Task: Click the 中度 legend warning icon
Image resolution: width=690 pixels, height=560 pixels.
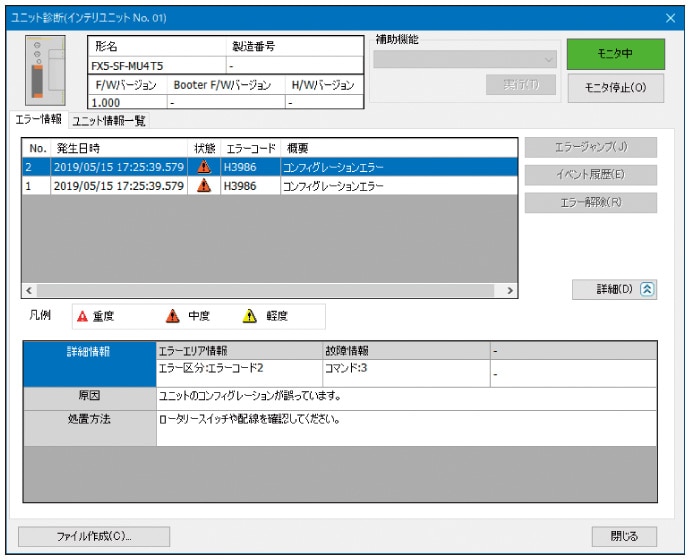Action: tap(172, 316)
